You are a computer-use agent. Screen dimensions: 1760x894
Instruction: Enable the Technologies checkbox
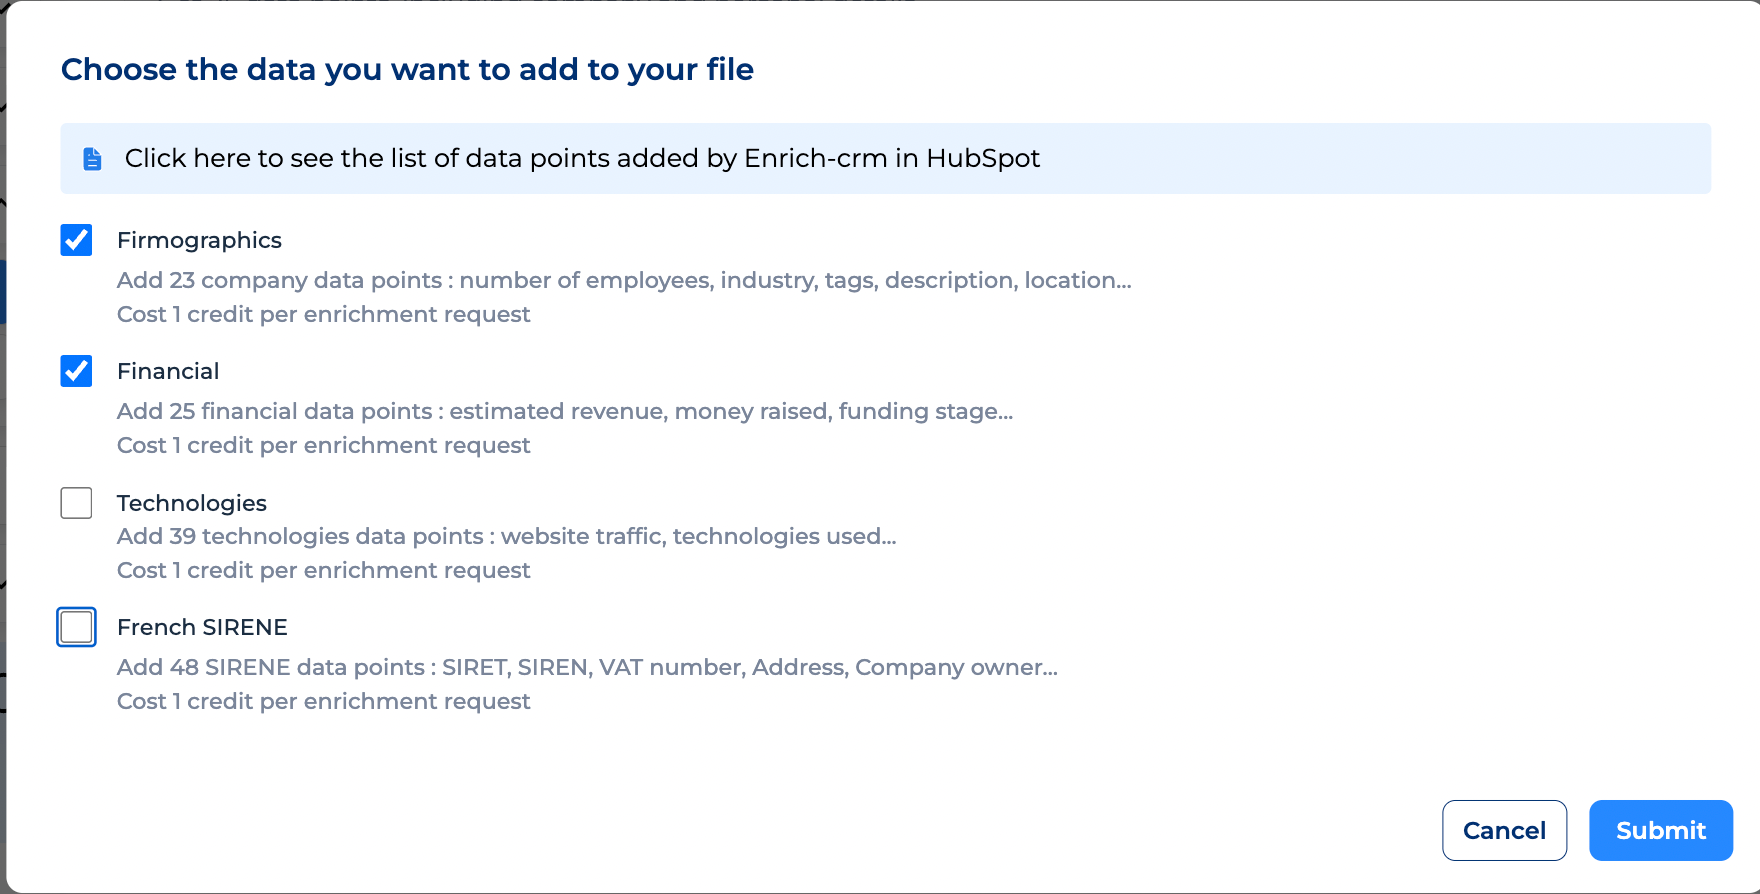point(76,503)
